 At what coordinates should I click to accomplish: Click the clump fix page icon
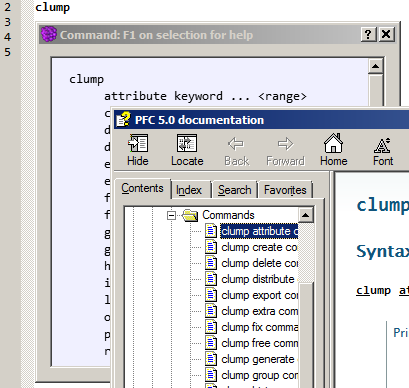coord(211,327)
